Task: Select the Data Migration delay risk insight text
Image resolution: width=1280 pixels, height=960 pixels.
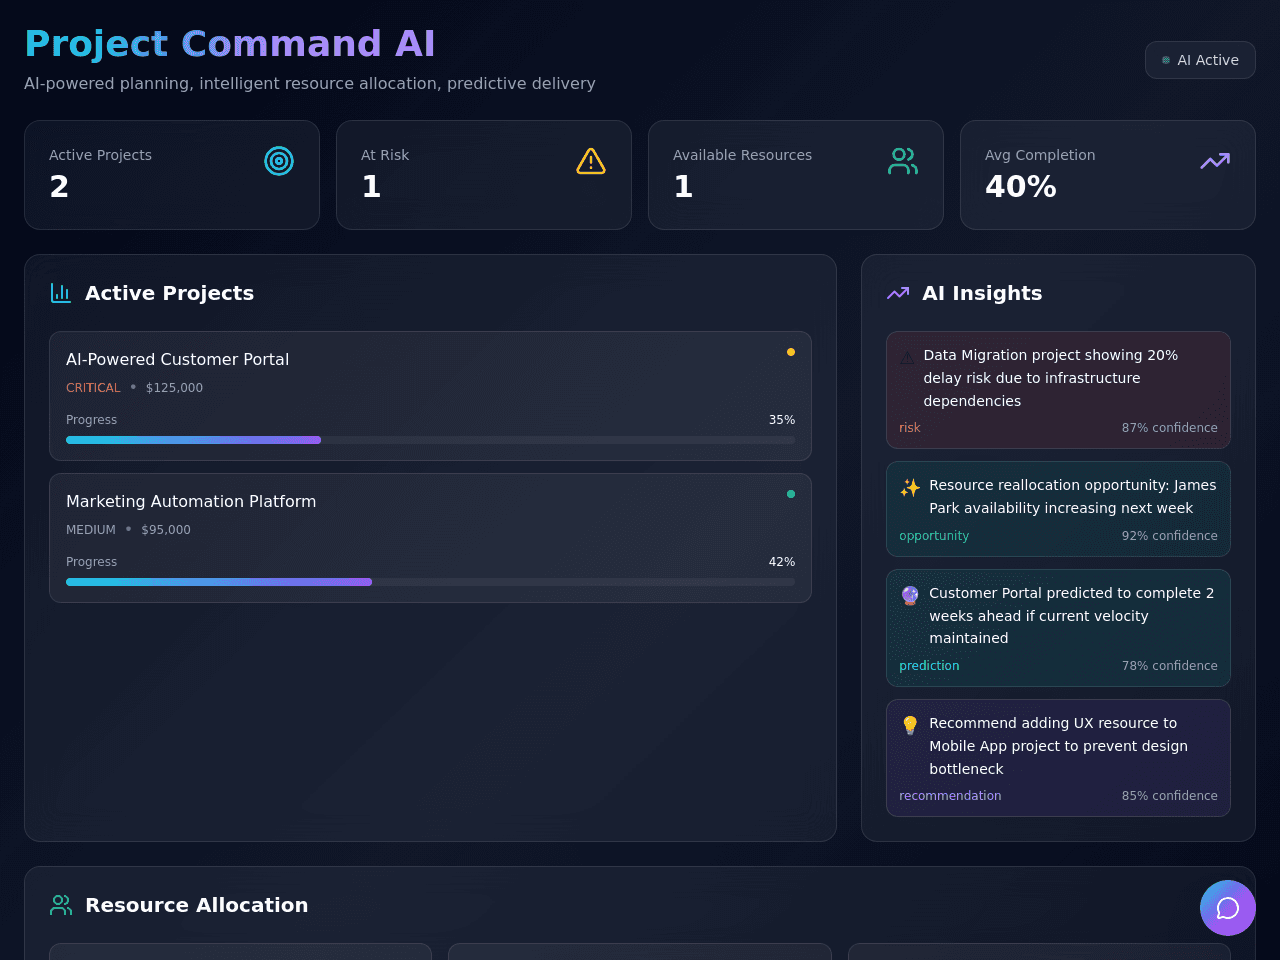Action: click(1050, 378)
